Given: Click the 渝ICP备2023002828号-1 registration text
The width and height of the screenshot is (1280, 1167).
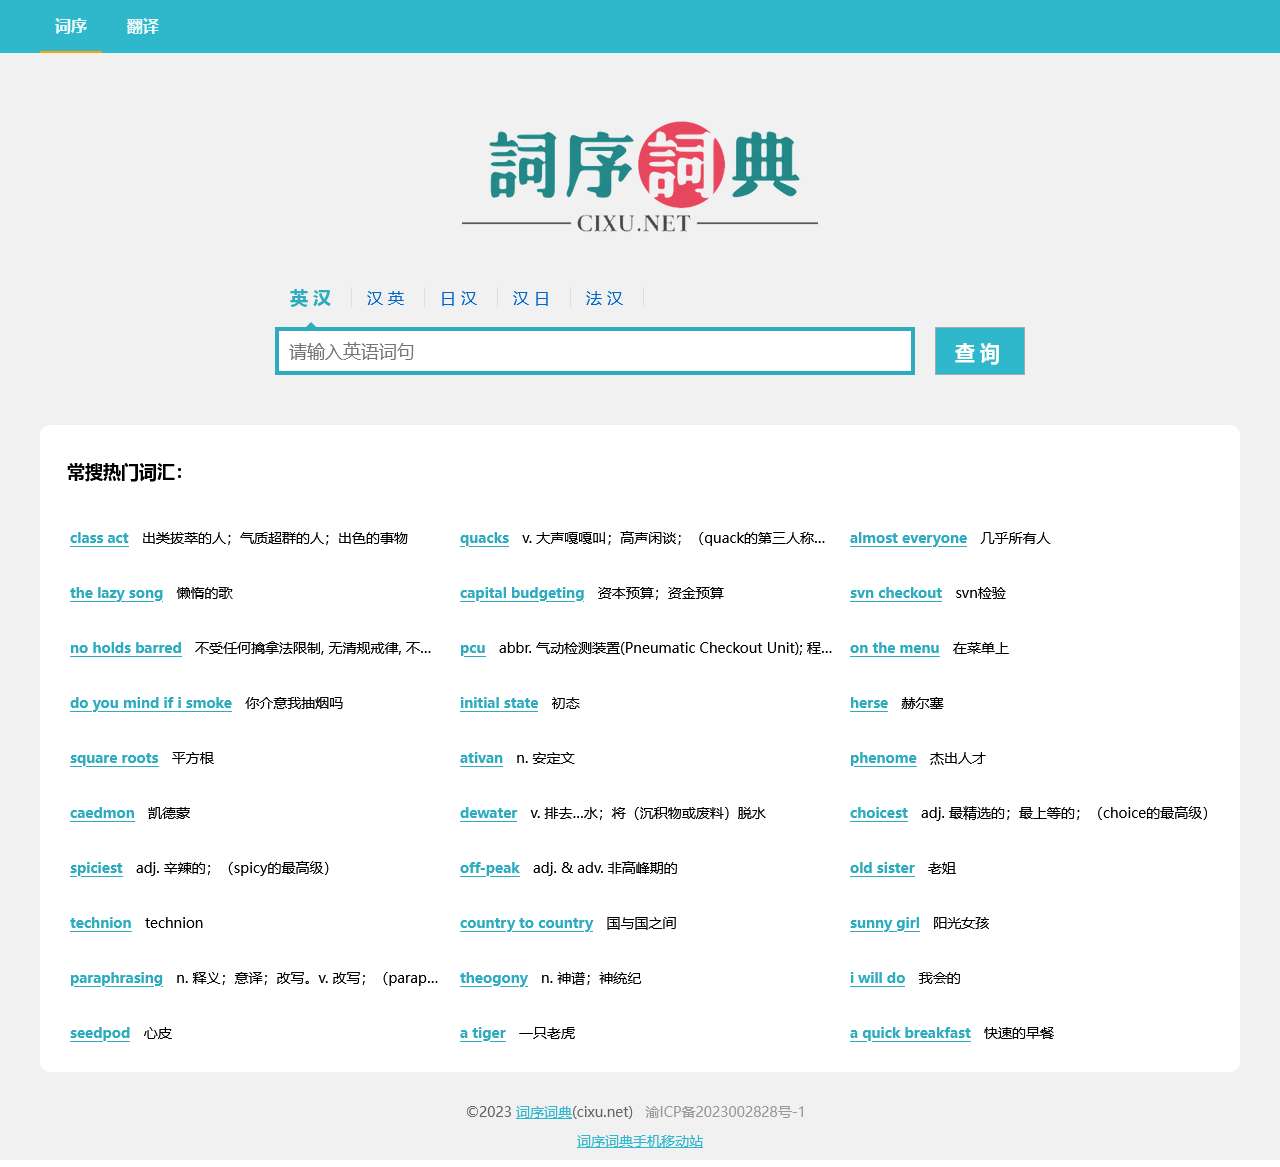Looking at the screenshot, I should (x=725, y=1112).
